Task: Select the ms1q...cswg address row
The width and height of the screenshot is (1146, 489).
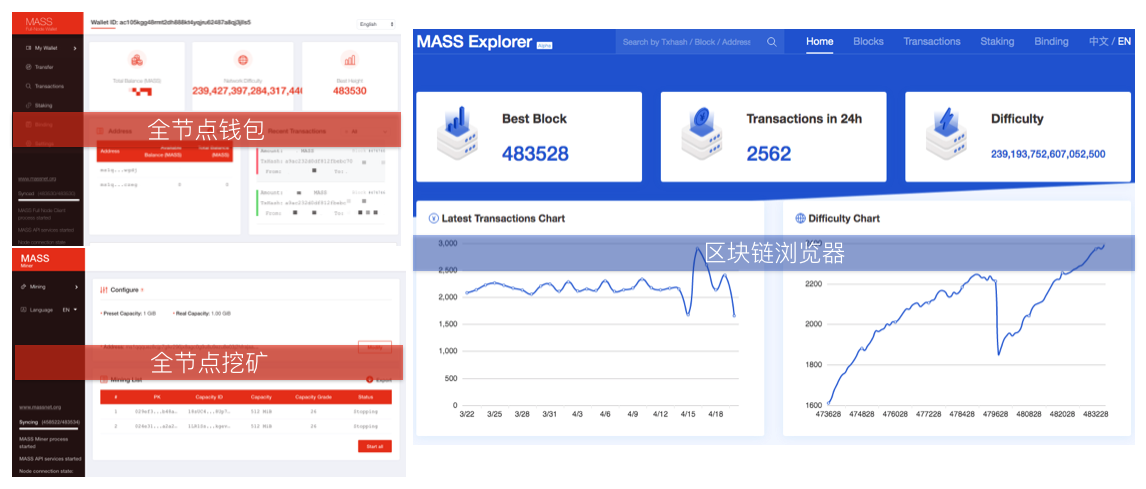Action: pos(165,185)
